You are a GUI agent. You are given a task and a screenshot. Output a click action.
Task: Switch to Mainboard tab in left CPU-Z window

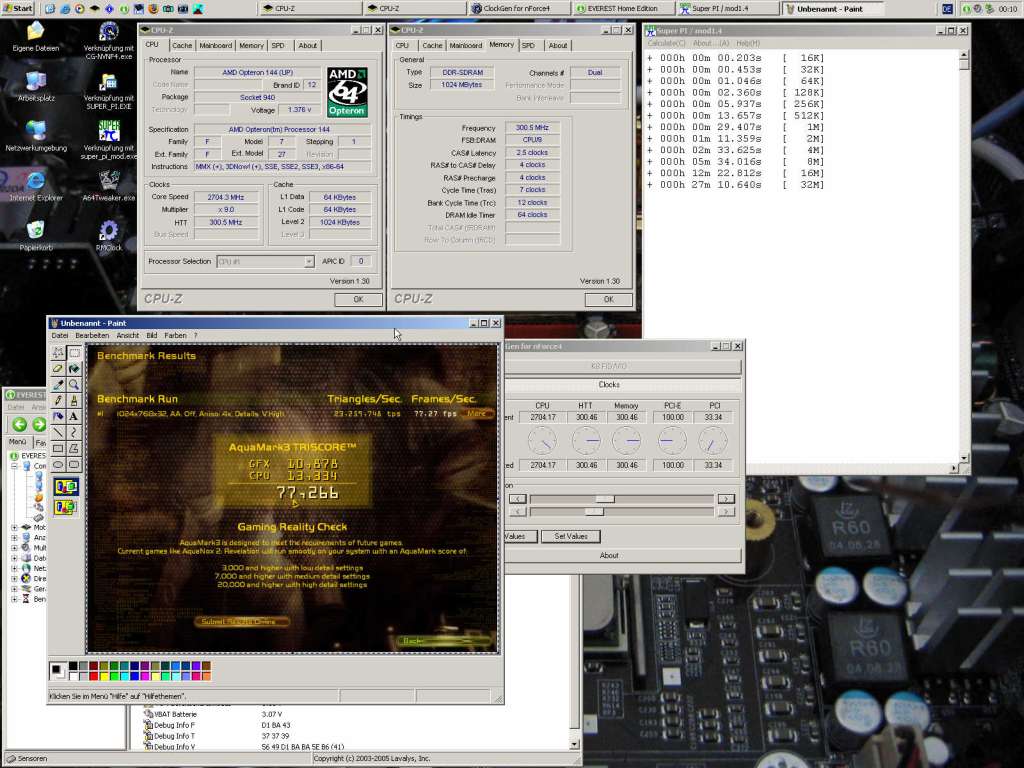point(216,46)
